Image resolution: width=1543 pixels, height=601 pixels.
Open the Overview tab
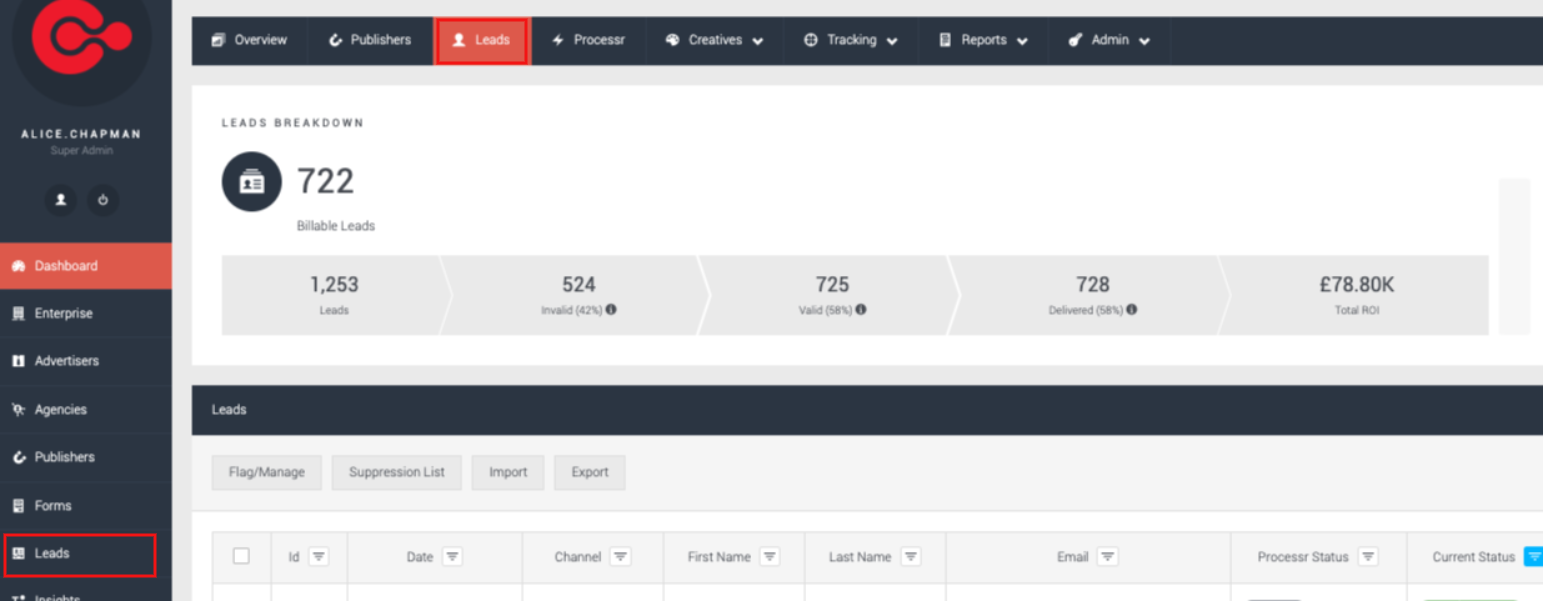point(249,40)
